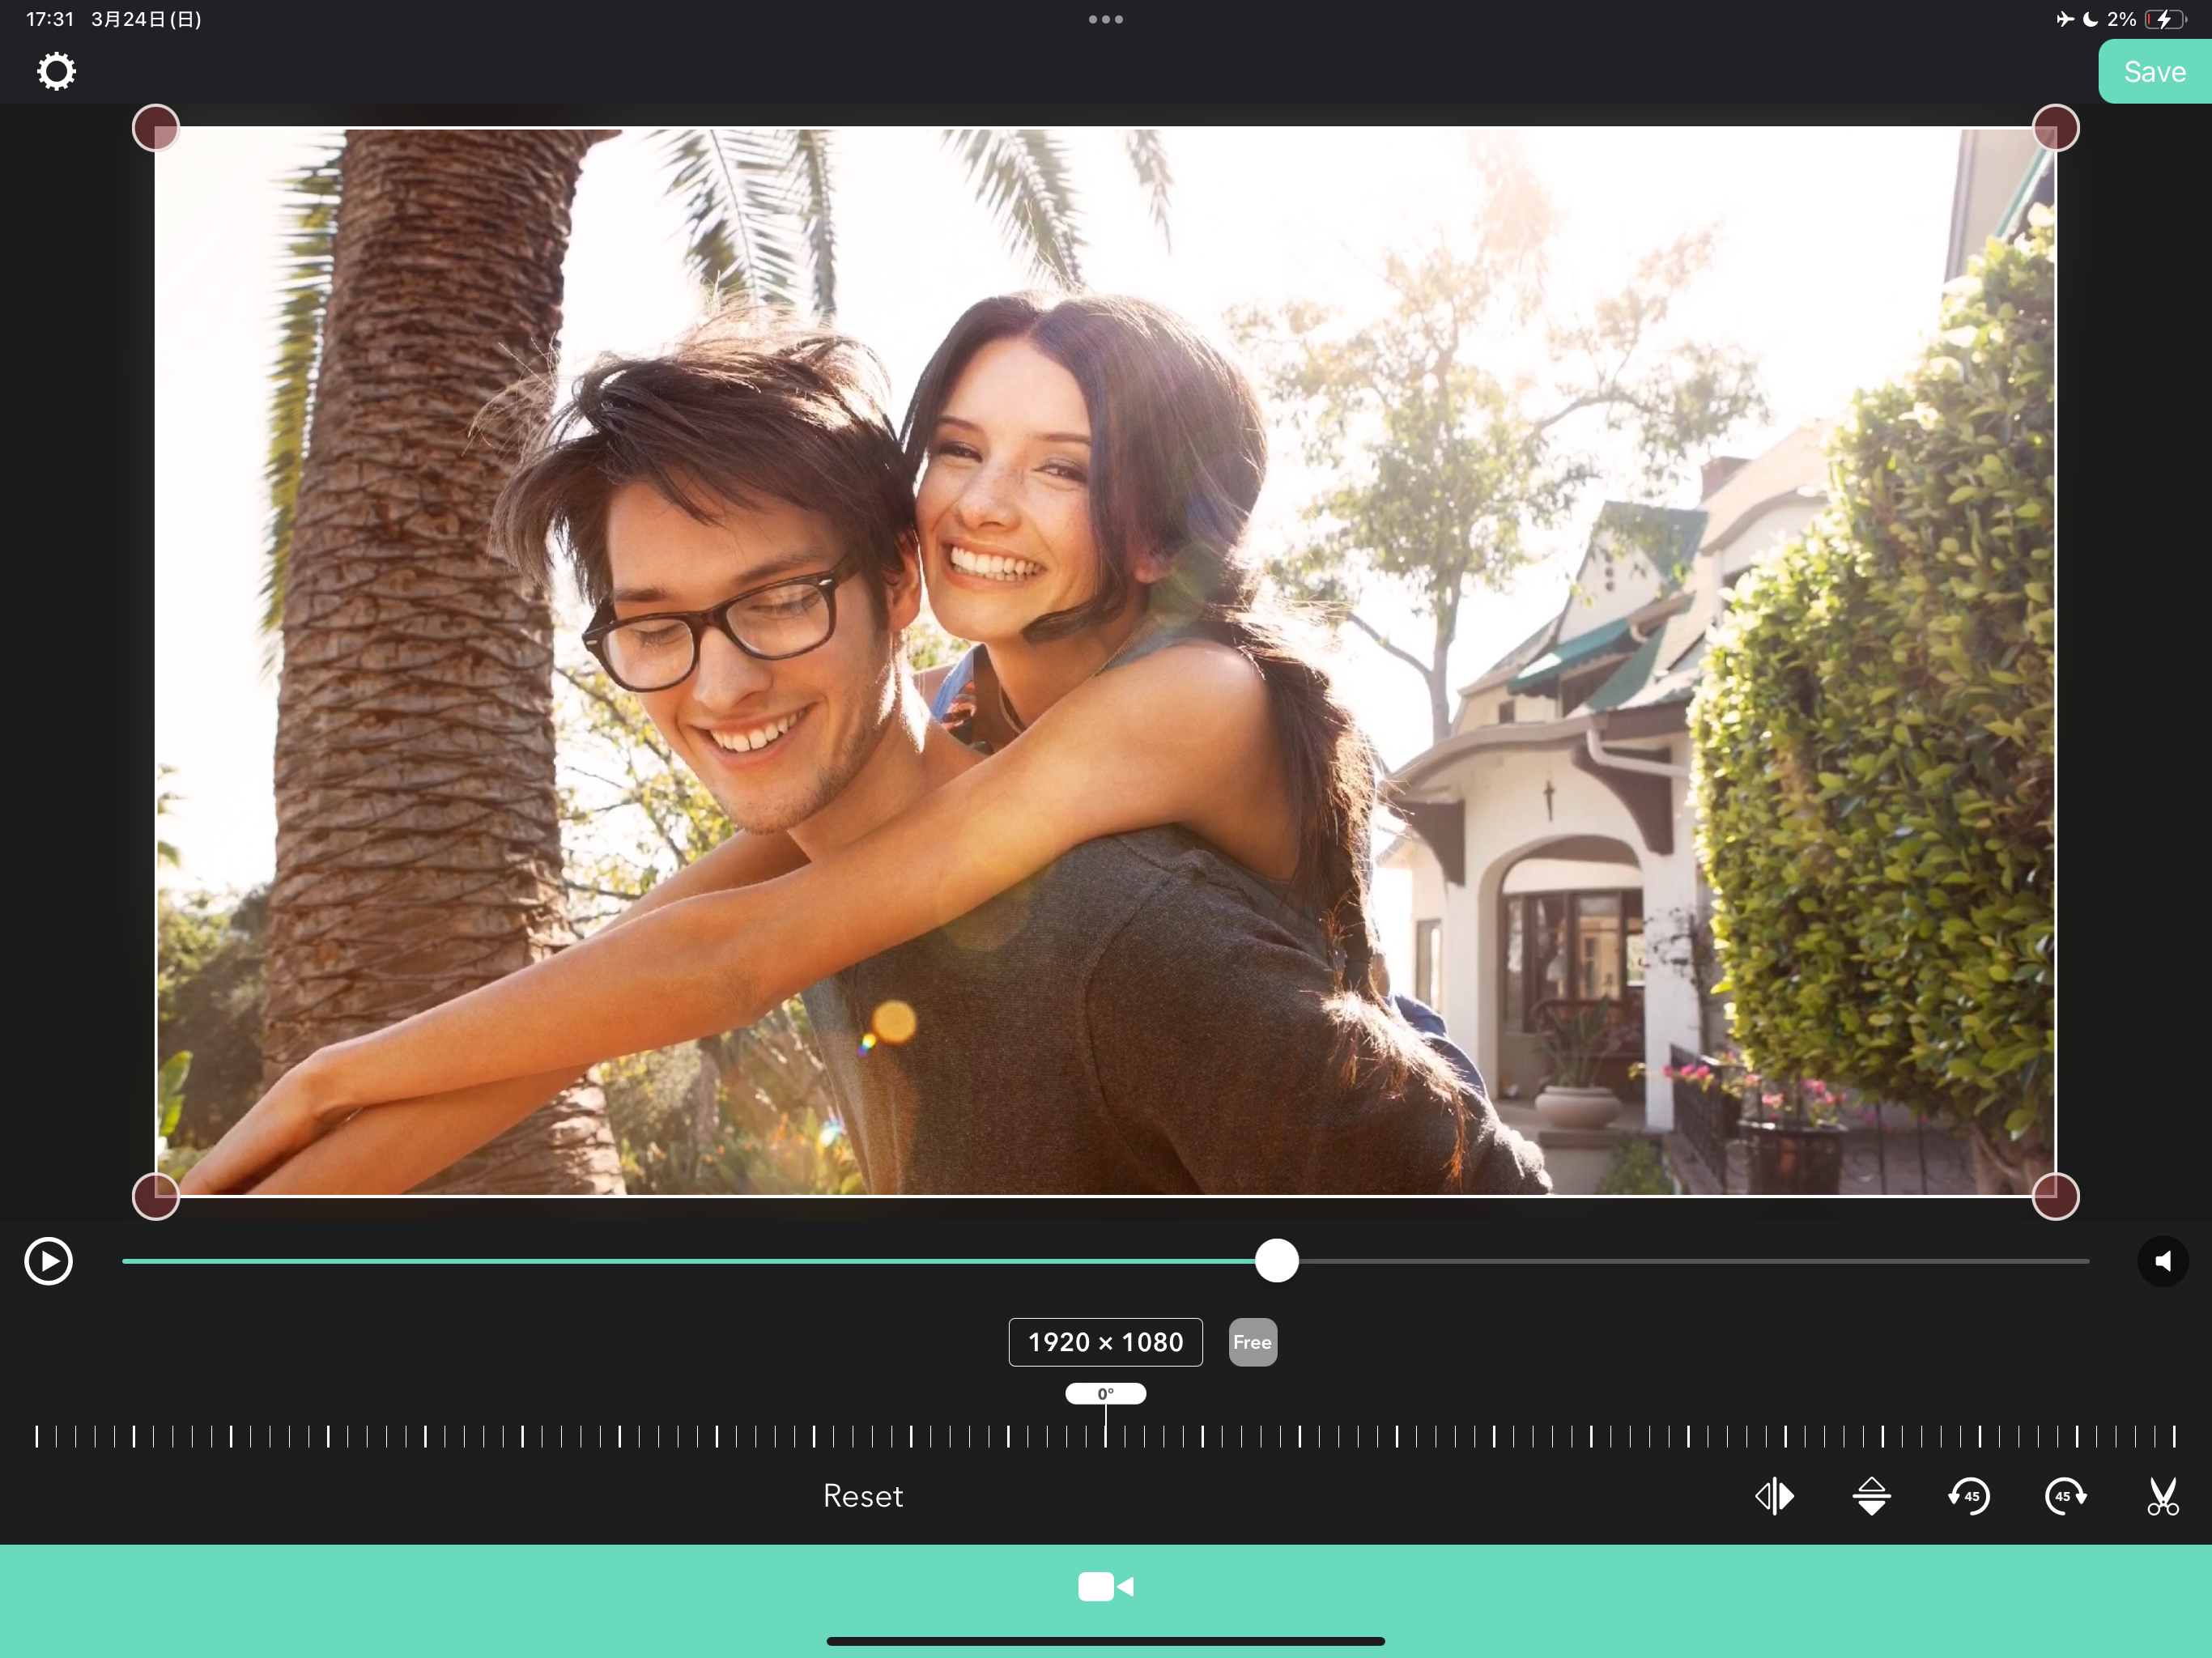Rotate 45 degrees counterclockwise

click(x=1968, y=1496)
